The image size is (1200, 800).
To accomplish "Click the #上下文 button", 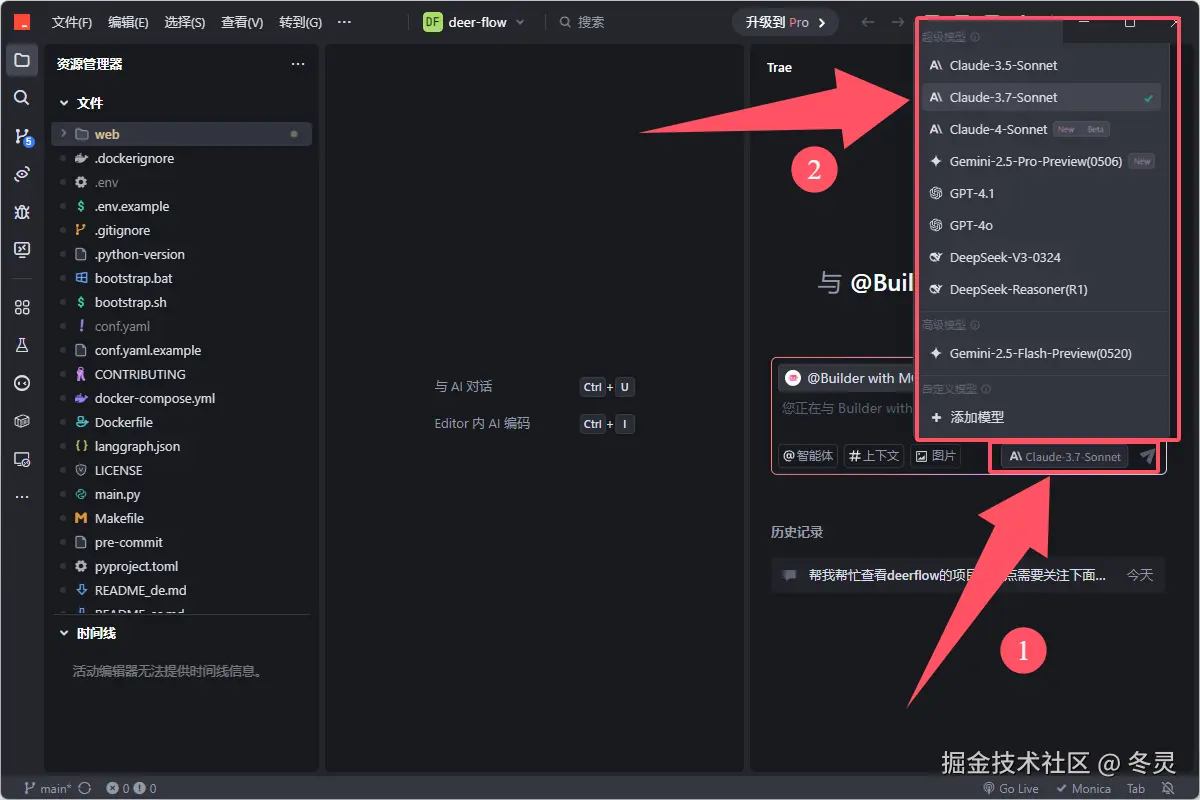I will [874, 456].
